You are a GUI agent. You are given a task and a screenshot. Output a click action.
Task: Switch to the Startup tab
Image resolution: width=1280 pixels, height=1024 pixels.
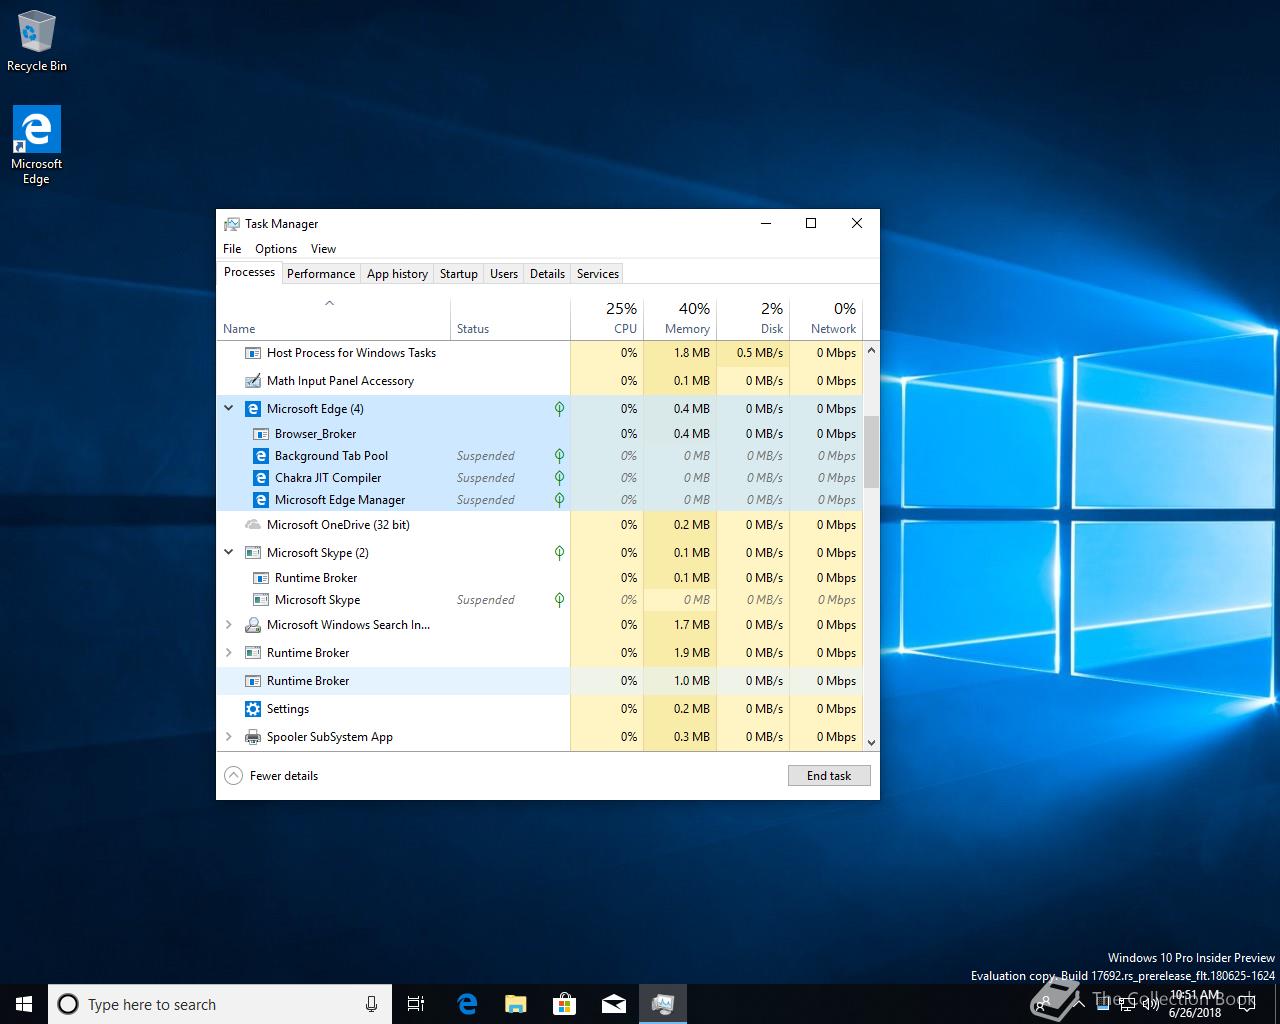click(459, 274)
